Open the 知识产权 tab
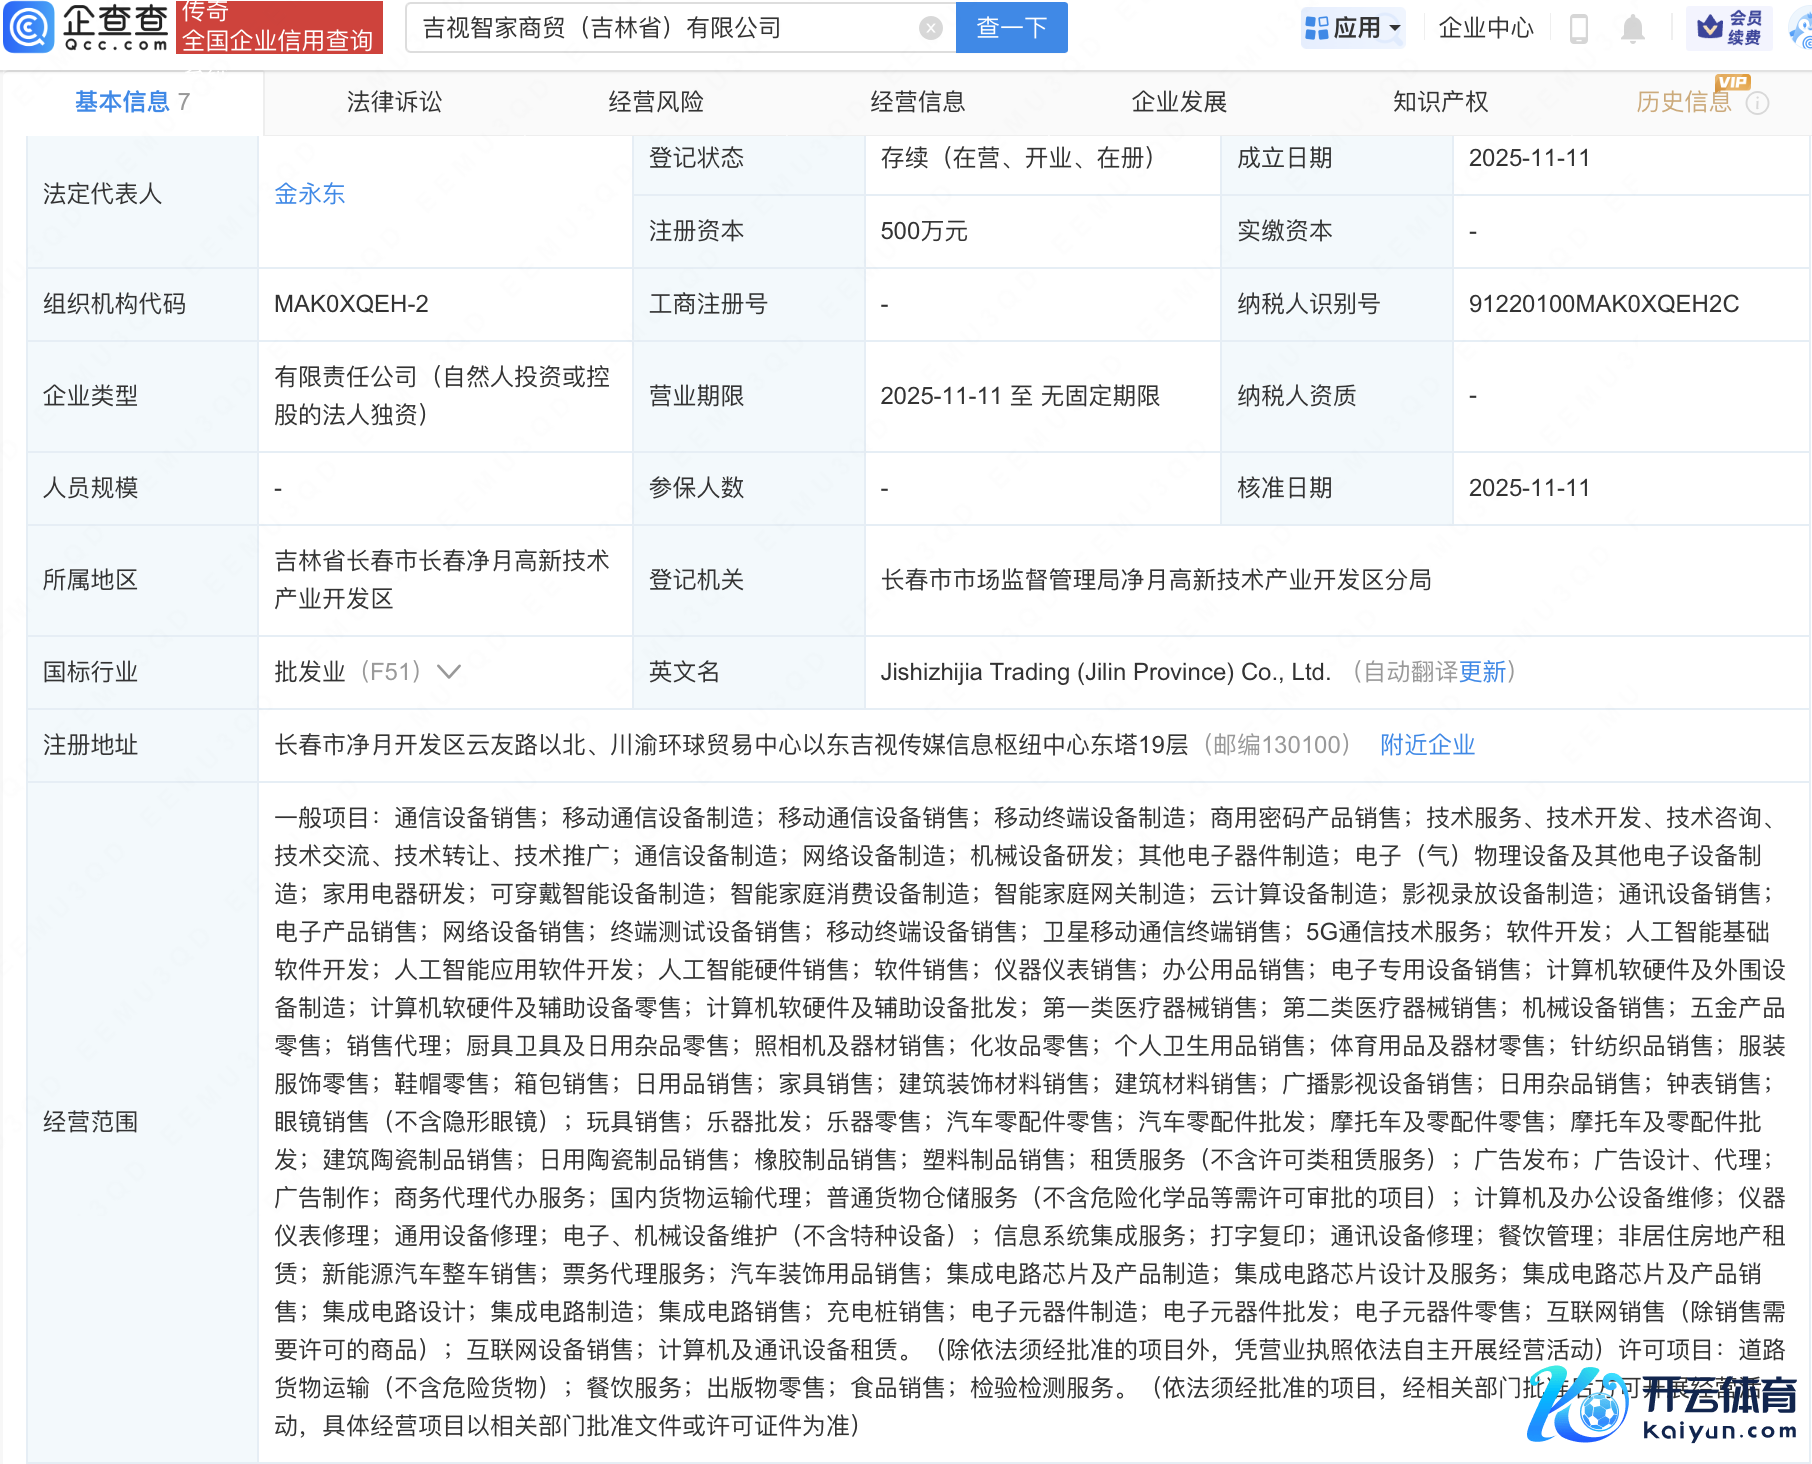Screen dimensions: 1812x1464 tap(1440, 102)
